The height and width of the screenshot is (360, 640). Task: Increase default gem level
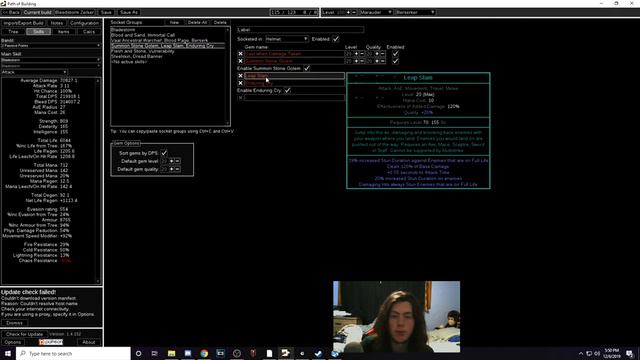tap(172, 161)
